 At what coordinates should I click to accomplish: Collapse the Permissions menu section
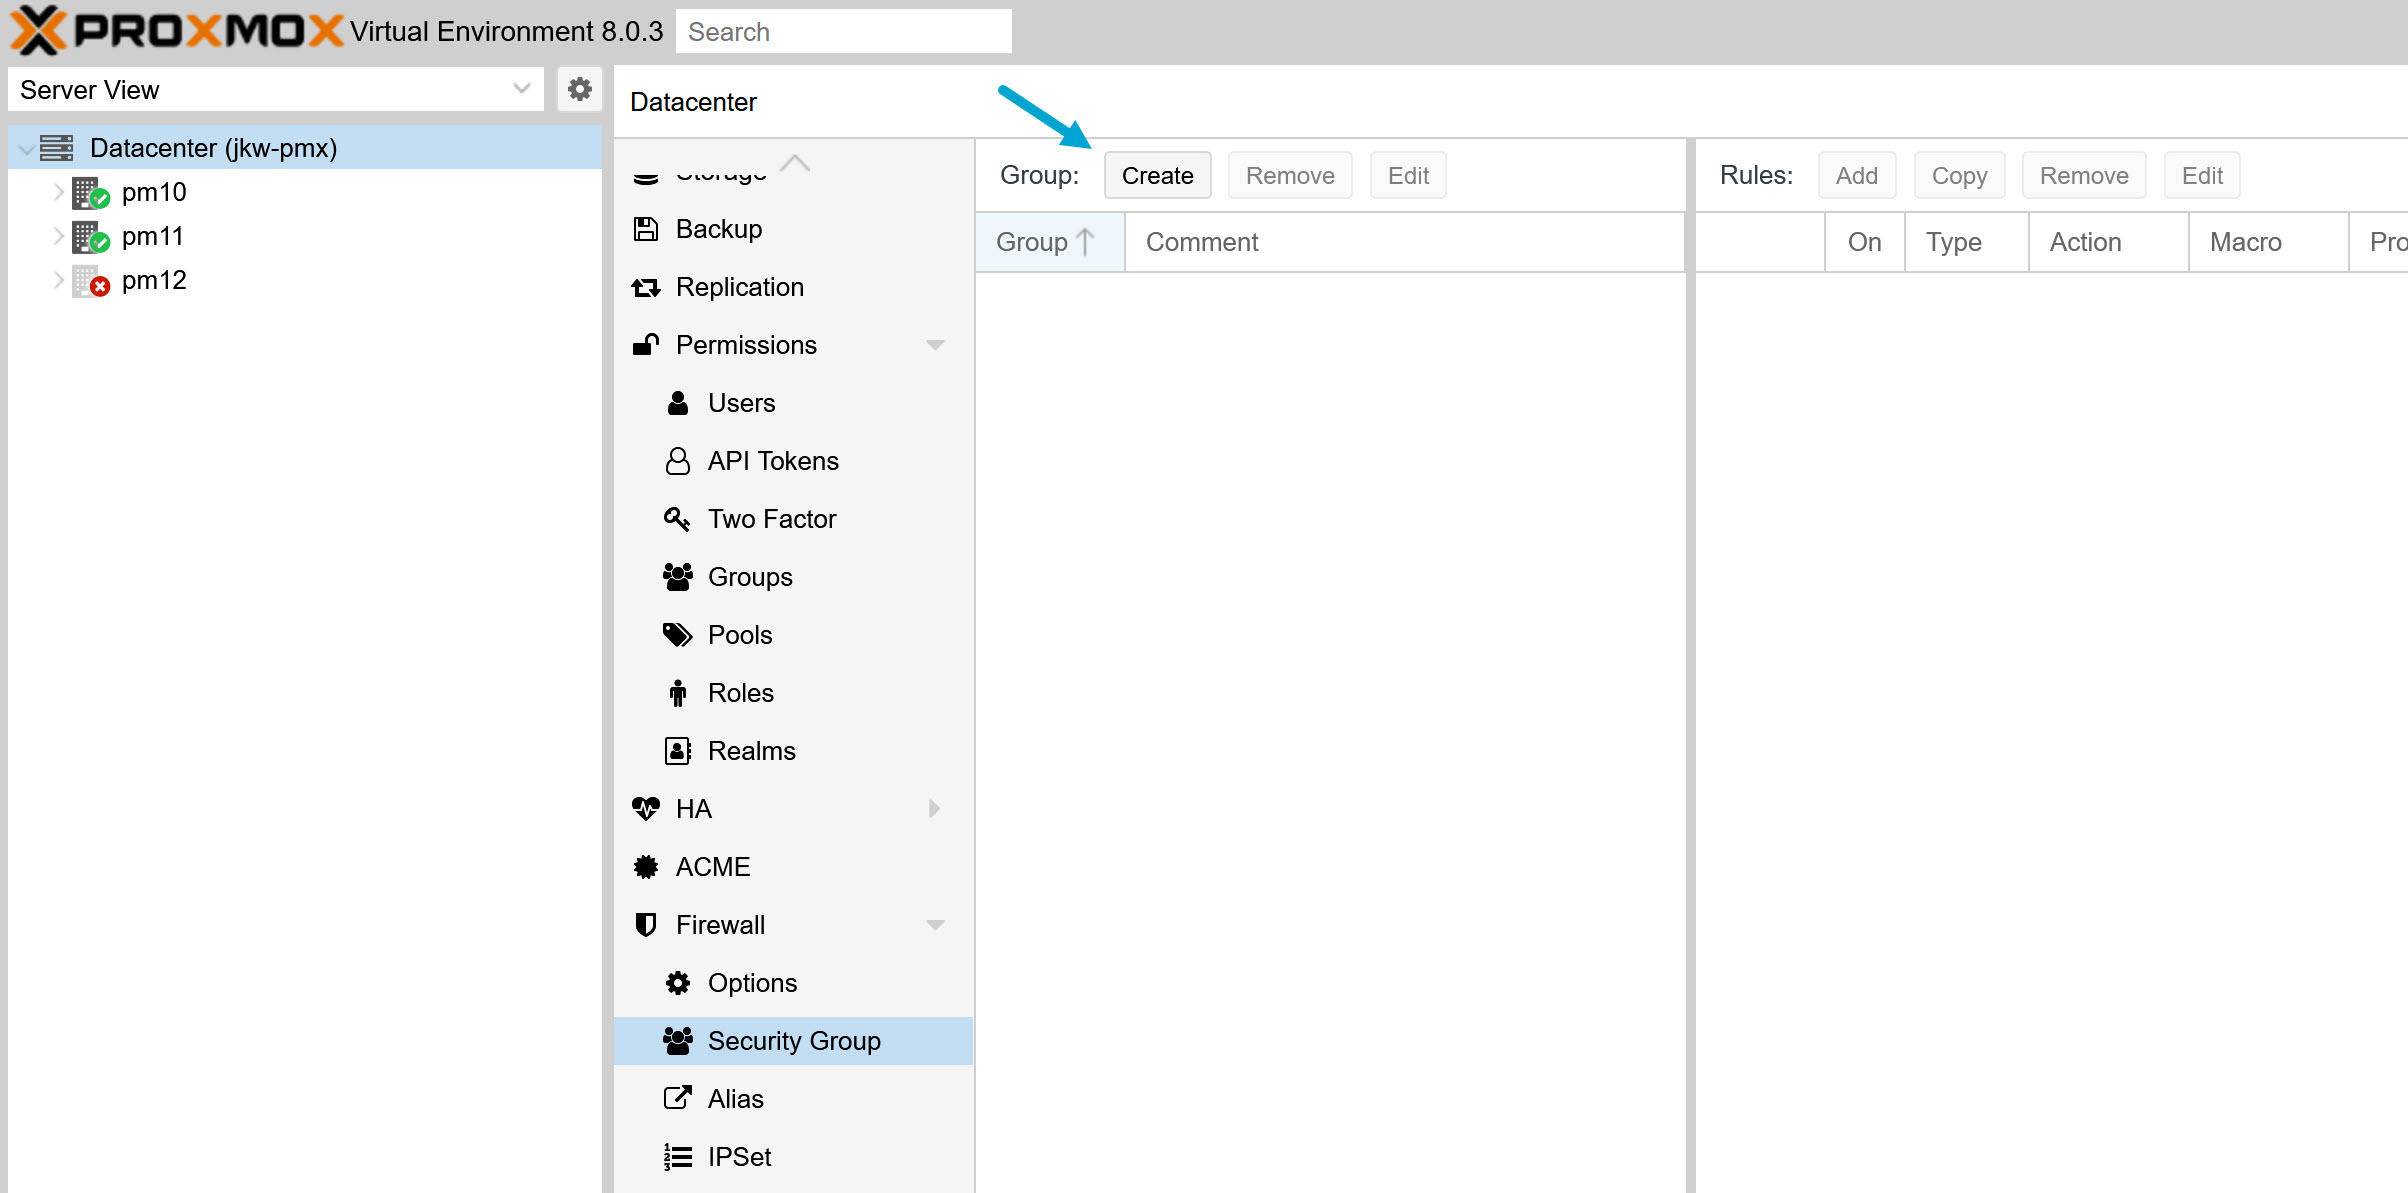click(935, 345)
